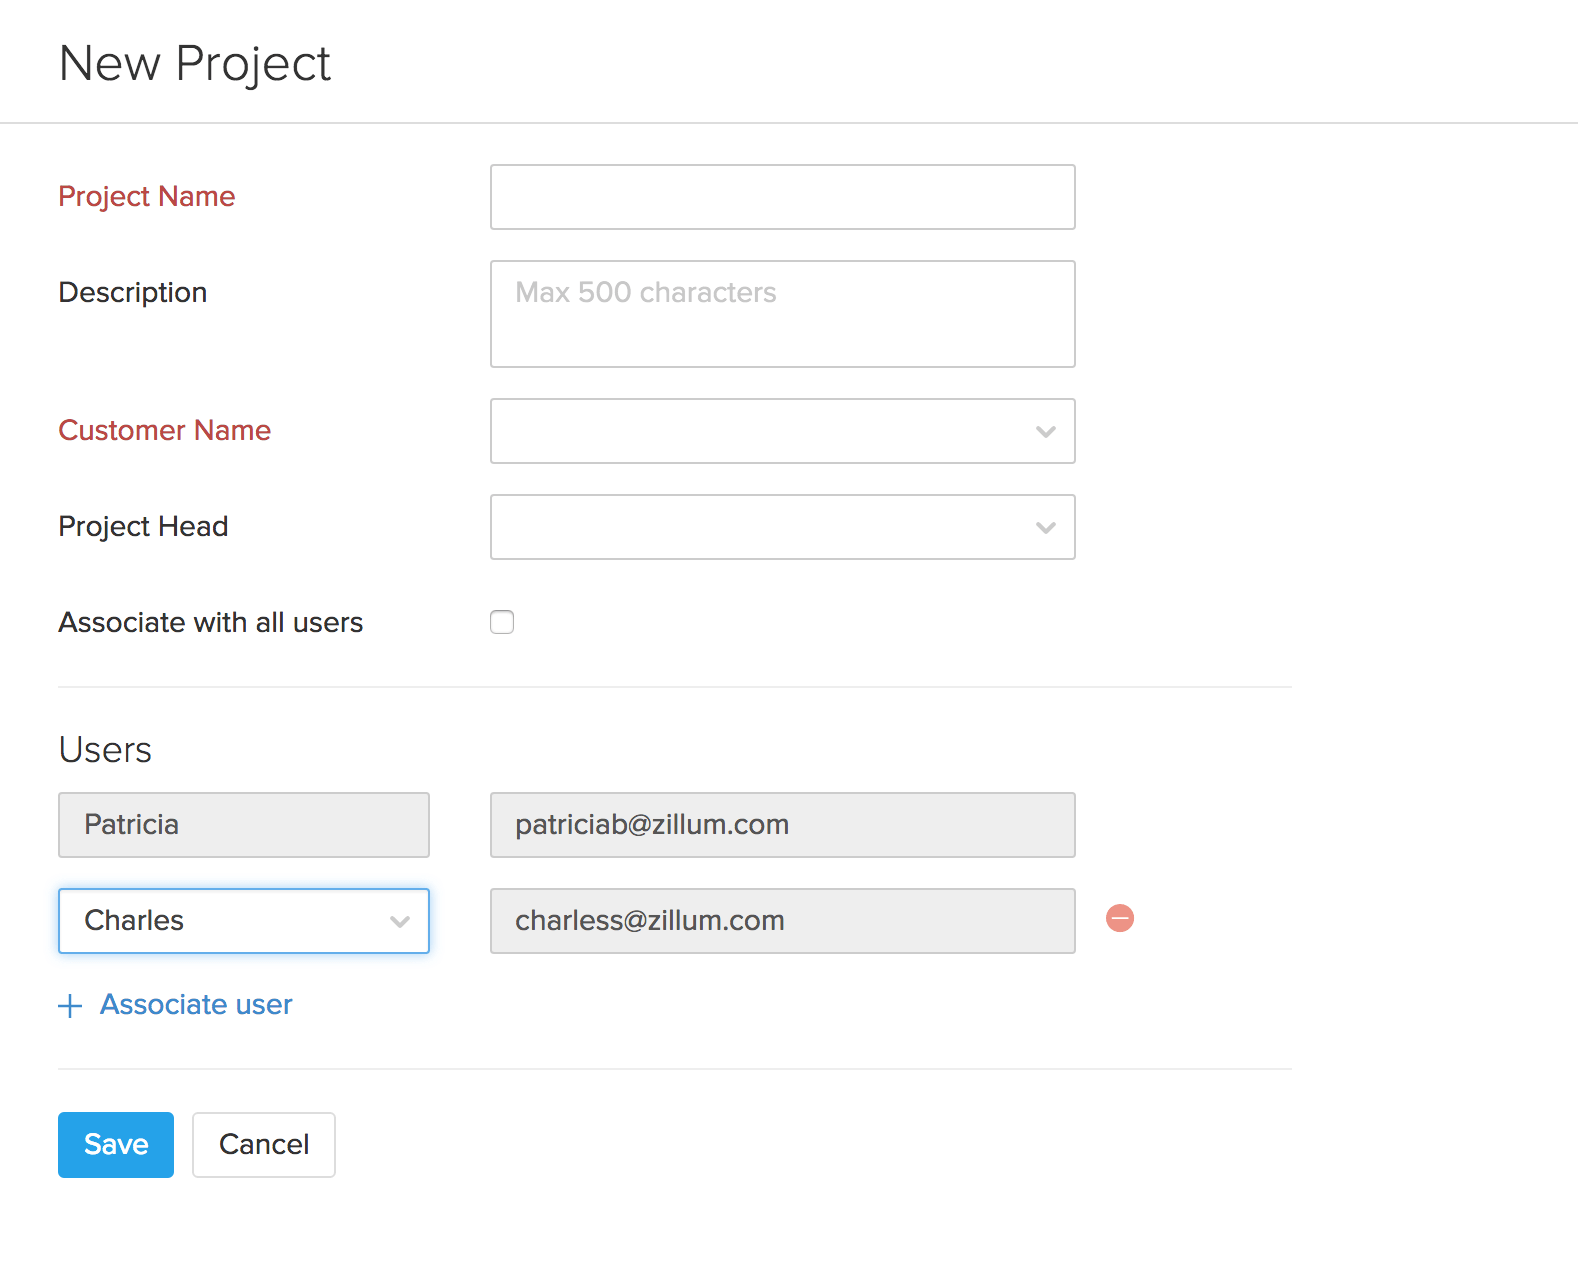Remove the Charles user row with red minus icon
The image size is (1578, 1286).
[1120, 918]
